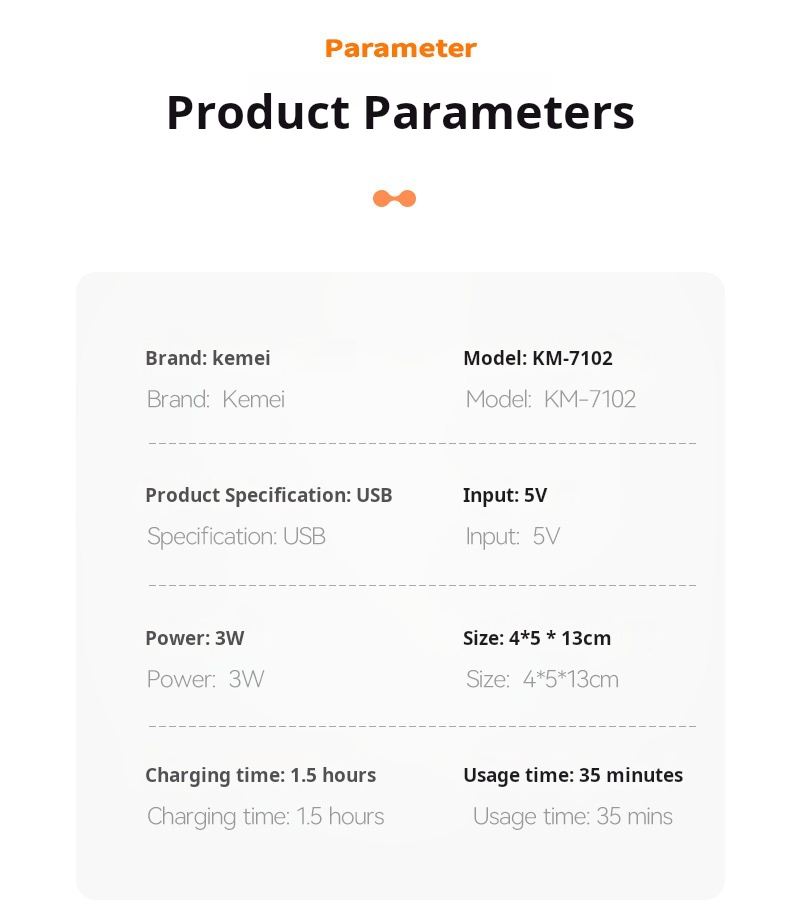Click the bold "Size: 4*5 * 13cm" label
790x921 pixels.
[x=537, y=638]
